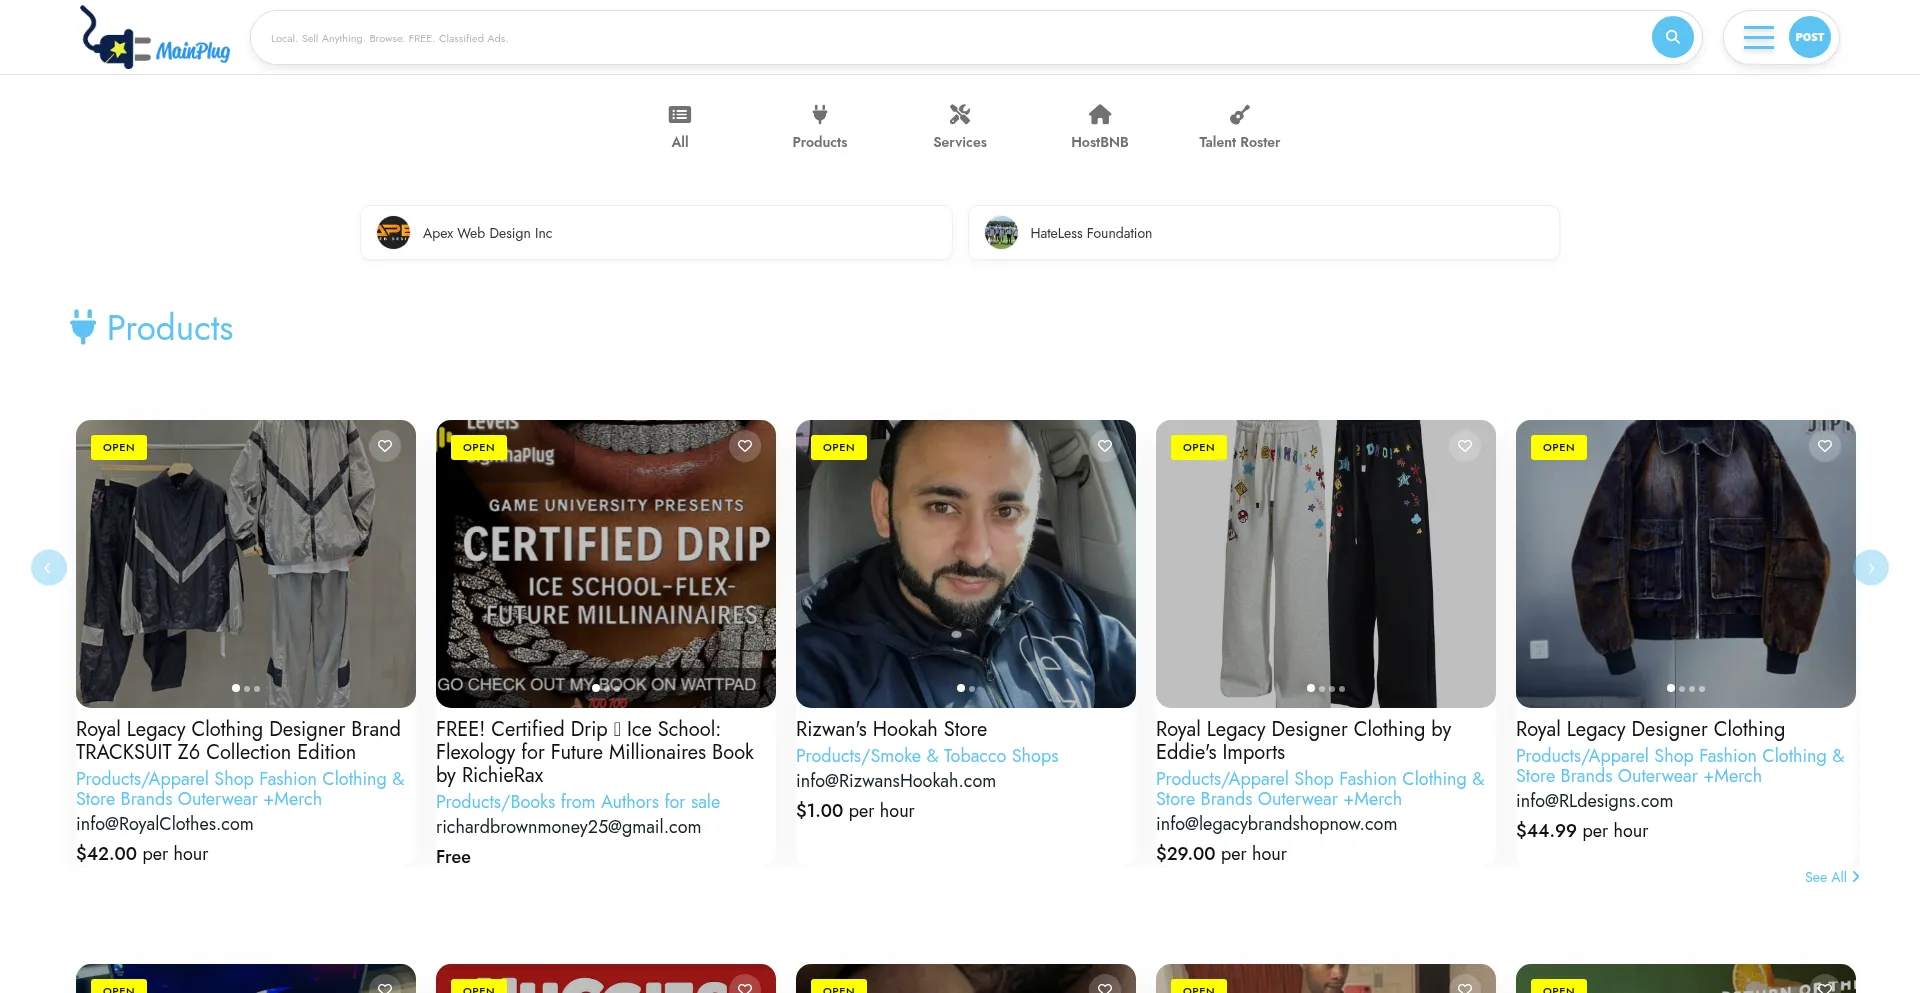Image resolution: width=1920 pixels, height=993 pixels.
Task: Go to next products carousel slide
Action: [x=1871, y=567]
